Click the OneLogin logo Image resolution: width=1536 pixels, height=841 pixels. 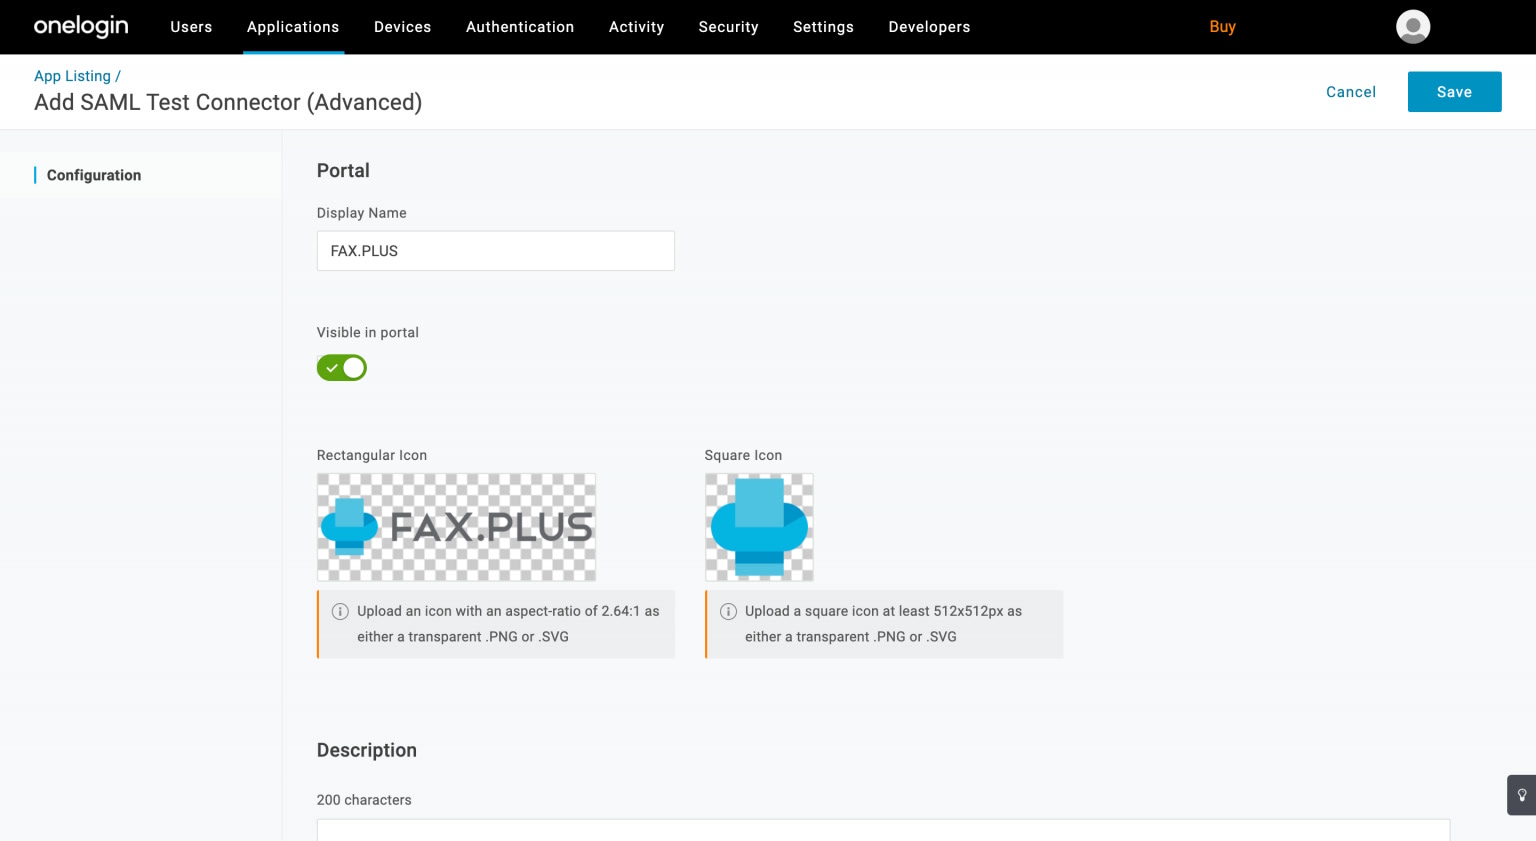(x=81, y=27)
